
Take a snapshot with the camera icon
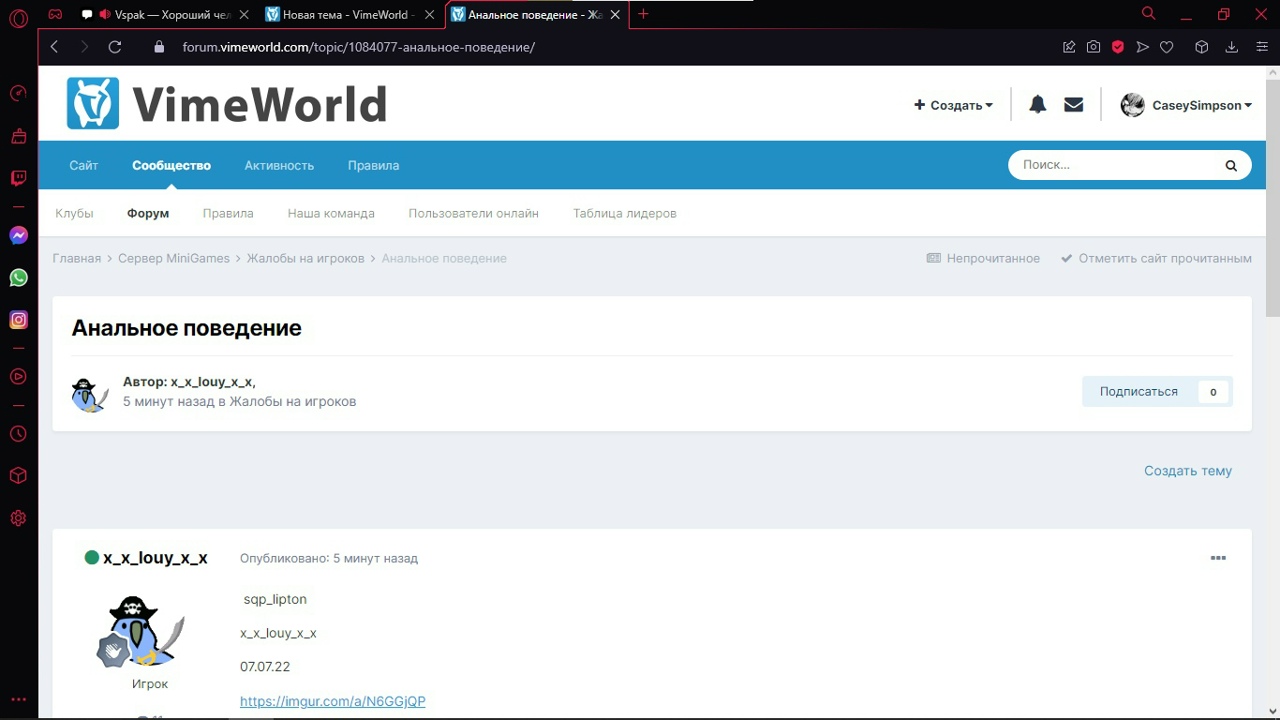tap(1094, 47)
